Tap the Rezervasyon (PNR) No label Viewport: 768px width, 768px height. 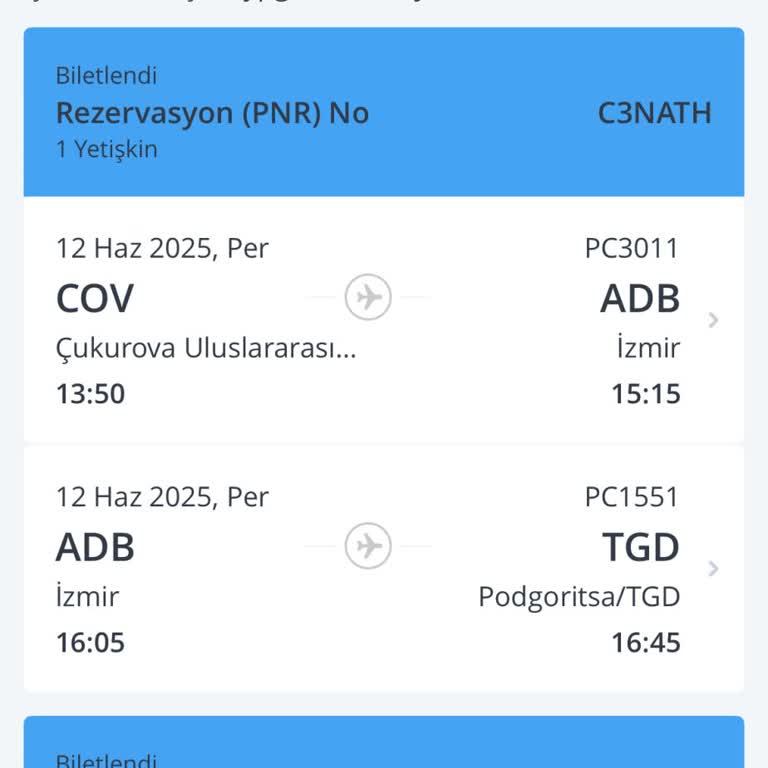pos(212,113)
